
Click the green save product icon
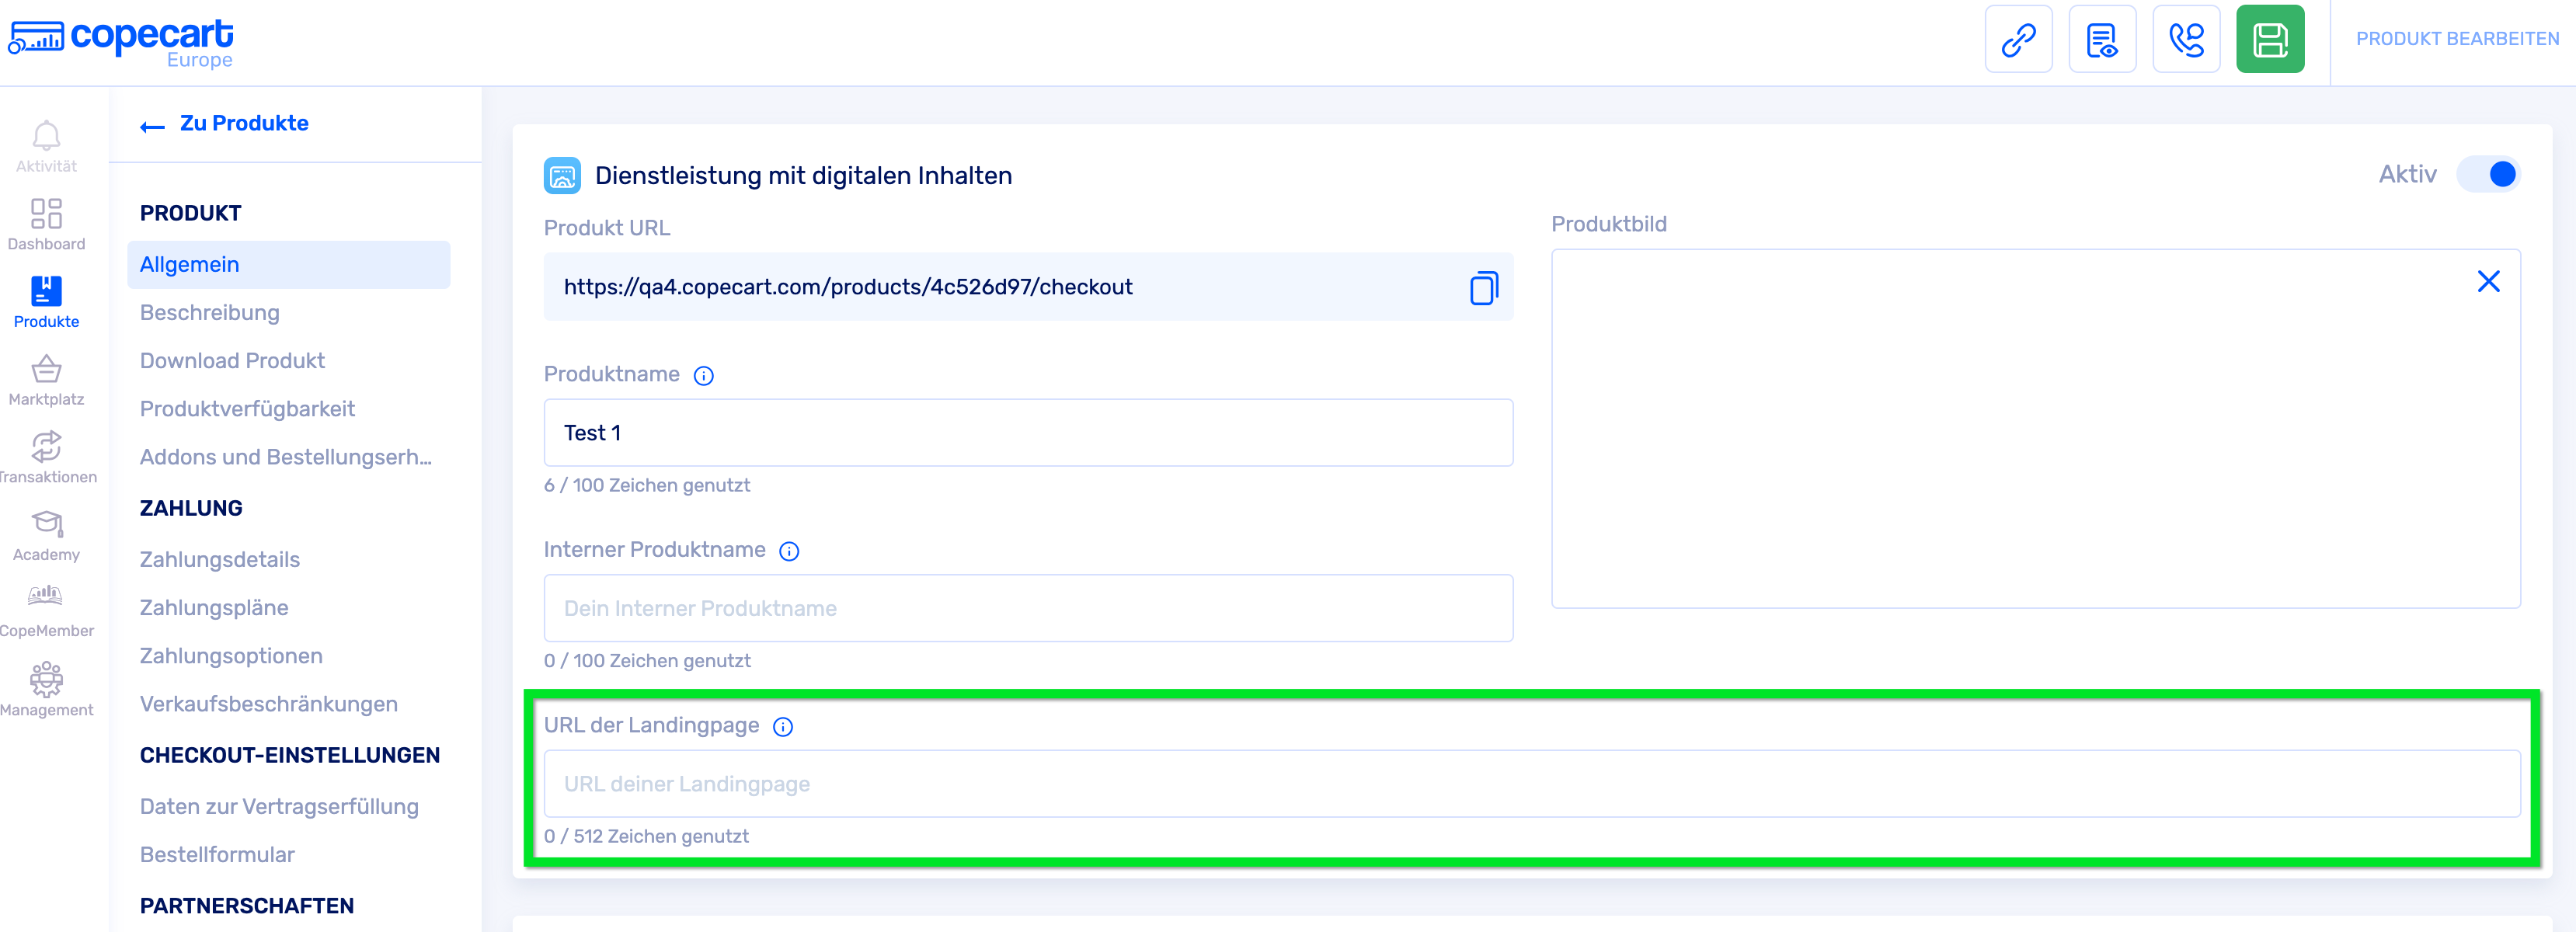pyautogui.click(x=2269, y=40)
